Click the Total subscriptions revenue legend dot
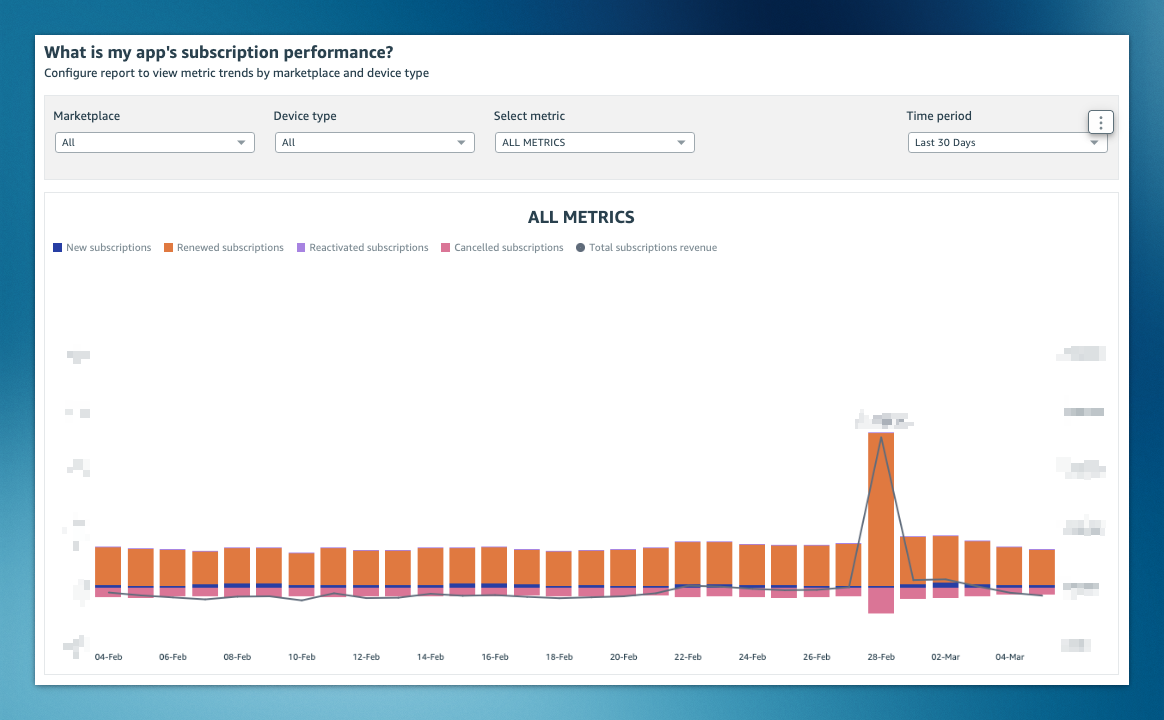 coord(580,247)
